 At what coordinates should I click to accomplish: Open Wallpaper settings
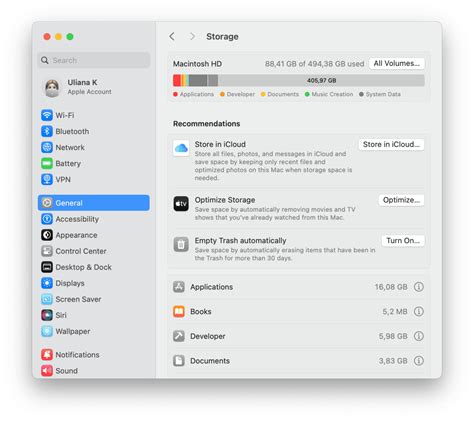click(93, 331)
